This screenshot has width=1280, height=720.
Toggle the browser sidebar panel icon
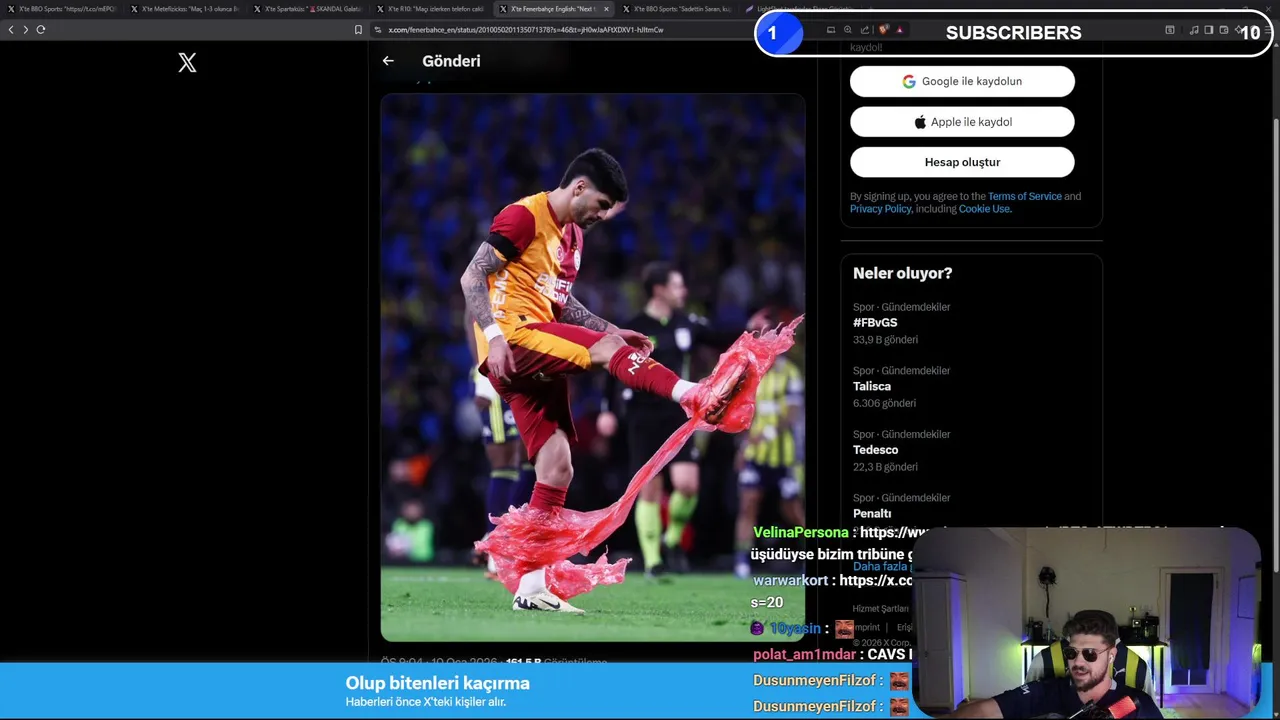point(1208,30)
